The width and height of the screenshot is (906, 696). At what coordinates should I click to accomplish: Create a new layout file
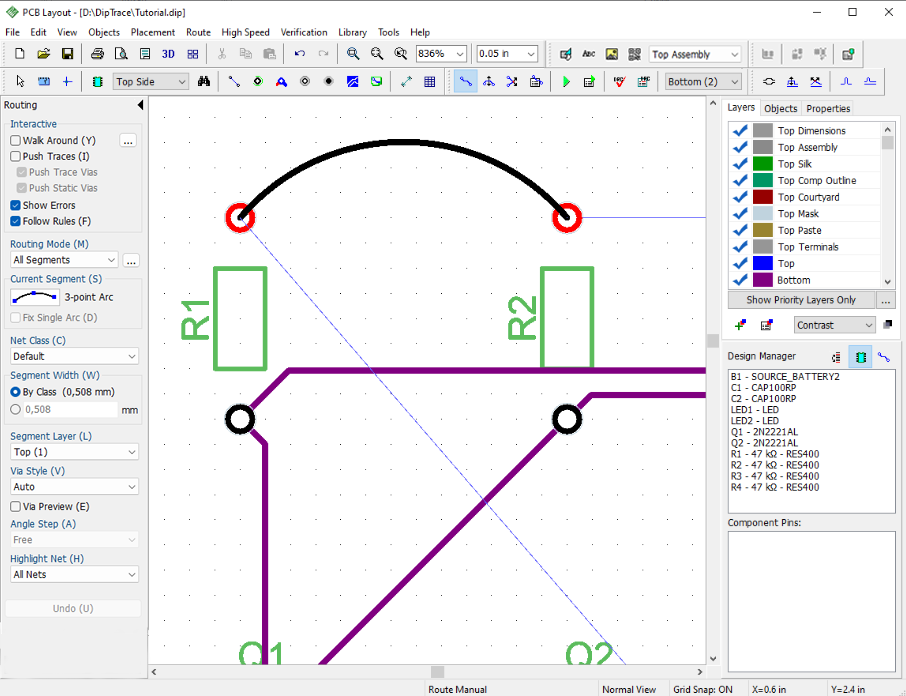point(20,54)
